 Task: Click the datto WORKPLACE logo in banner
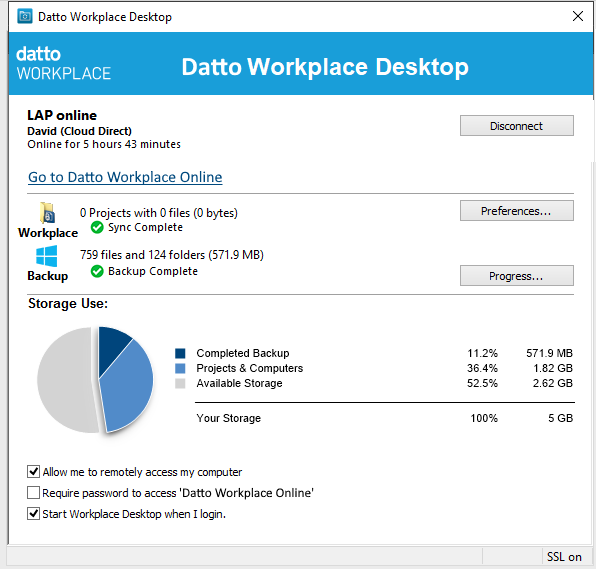pos(63,63)
